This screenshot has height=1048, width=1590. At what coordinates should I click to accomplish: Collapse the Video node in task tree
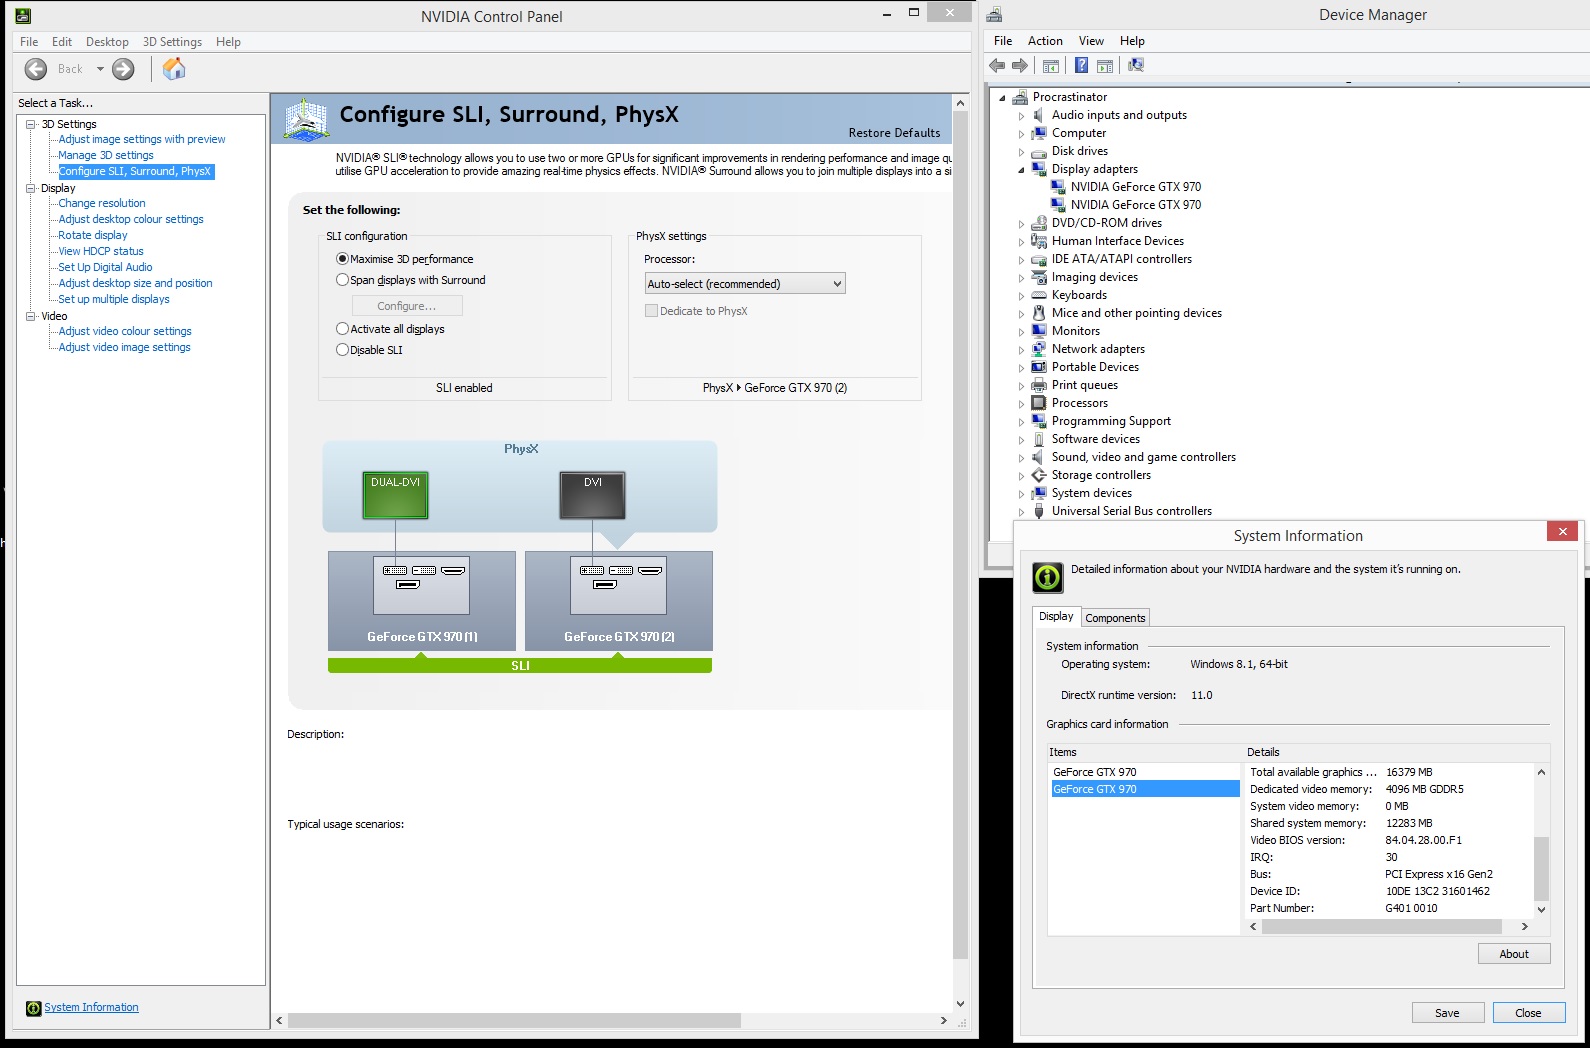(x=31, y=316)
